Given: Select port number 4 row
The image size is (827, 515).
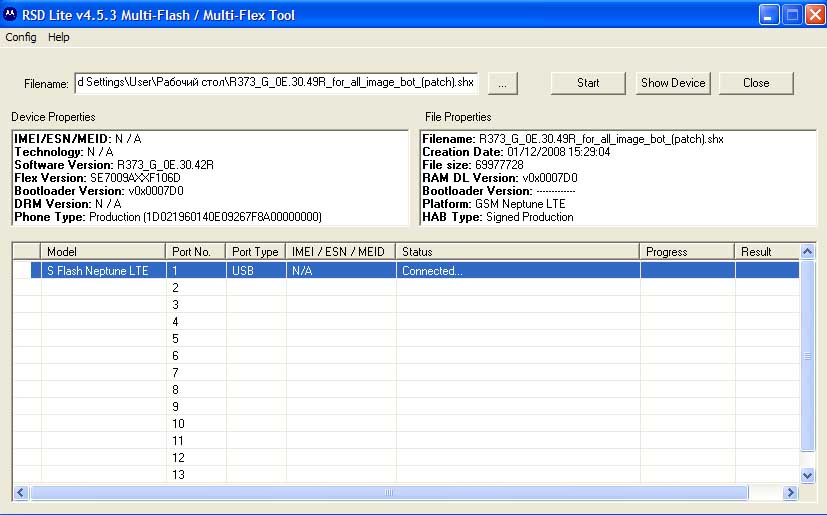Looking at the screenshot, I should coord(406,321).
